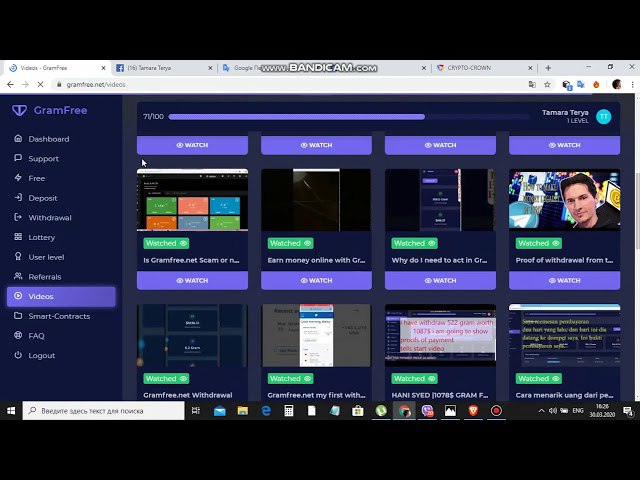Open Brave browser from taskbar

tap(473, 411)
